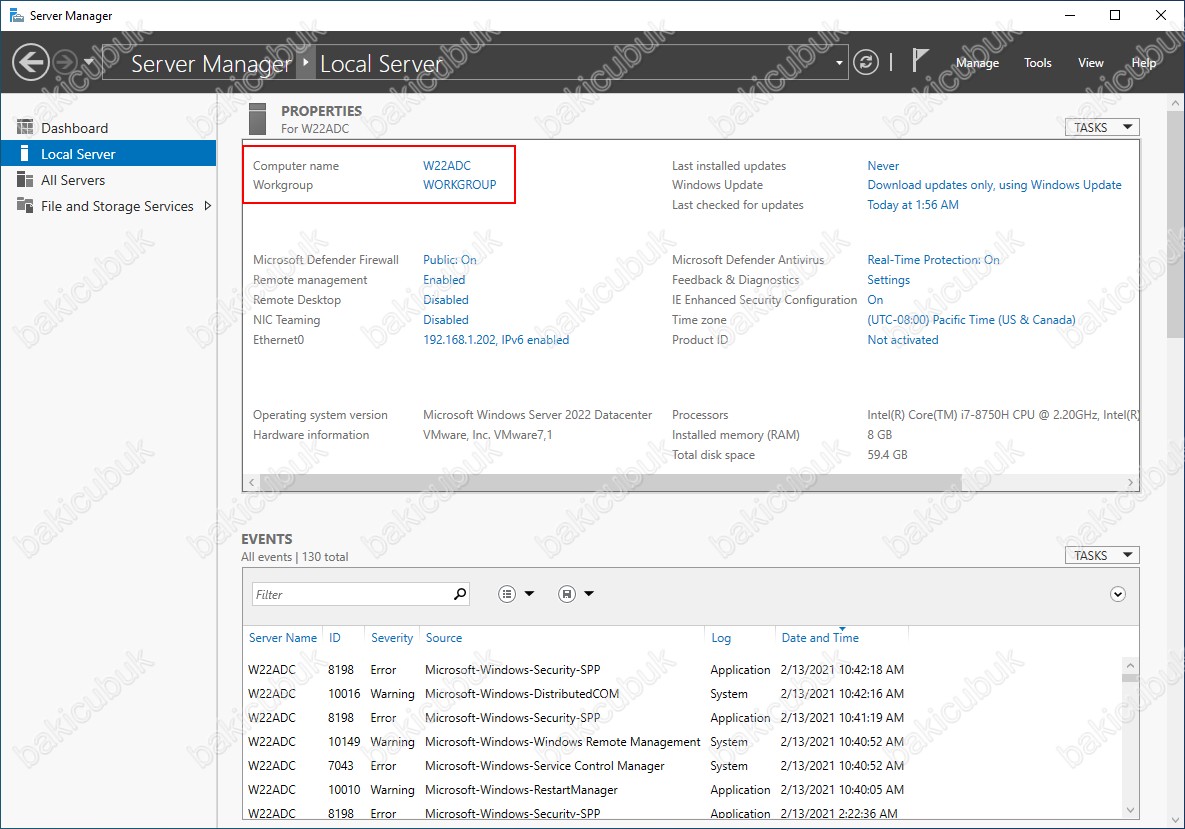
Task: Click the forward navigation arrow
Action: coord(67,63)
